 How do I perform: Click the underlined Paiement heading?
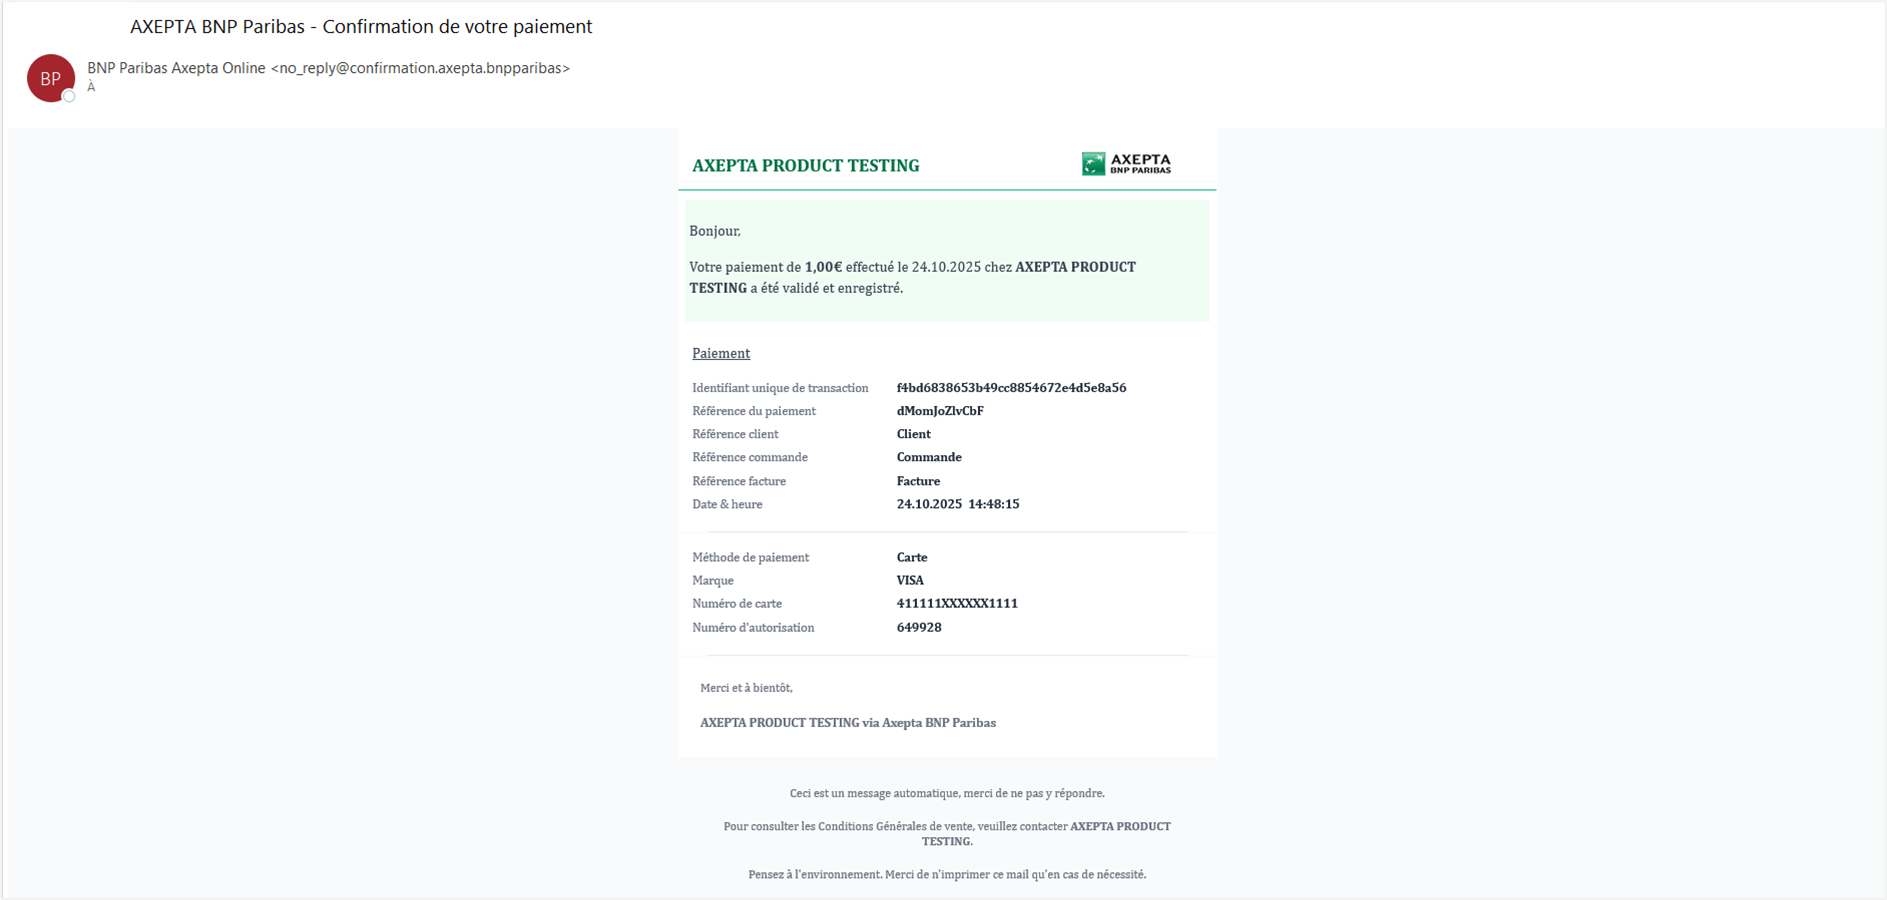[x=721, y=353]
